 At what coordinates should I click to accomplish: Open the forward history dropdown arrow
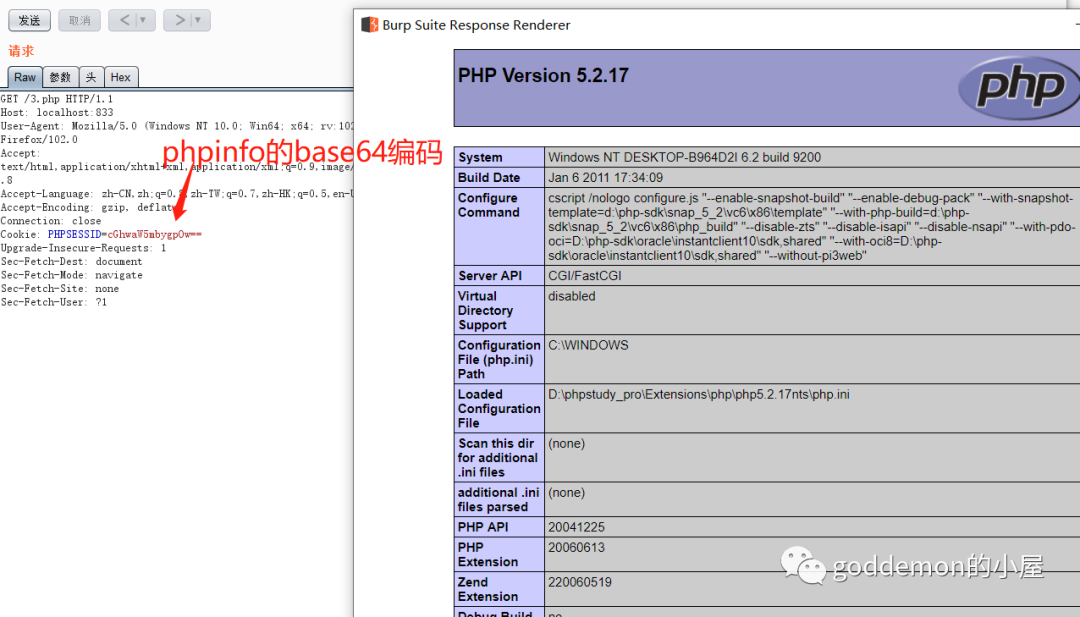click(198, 20)
